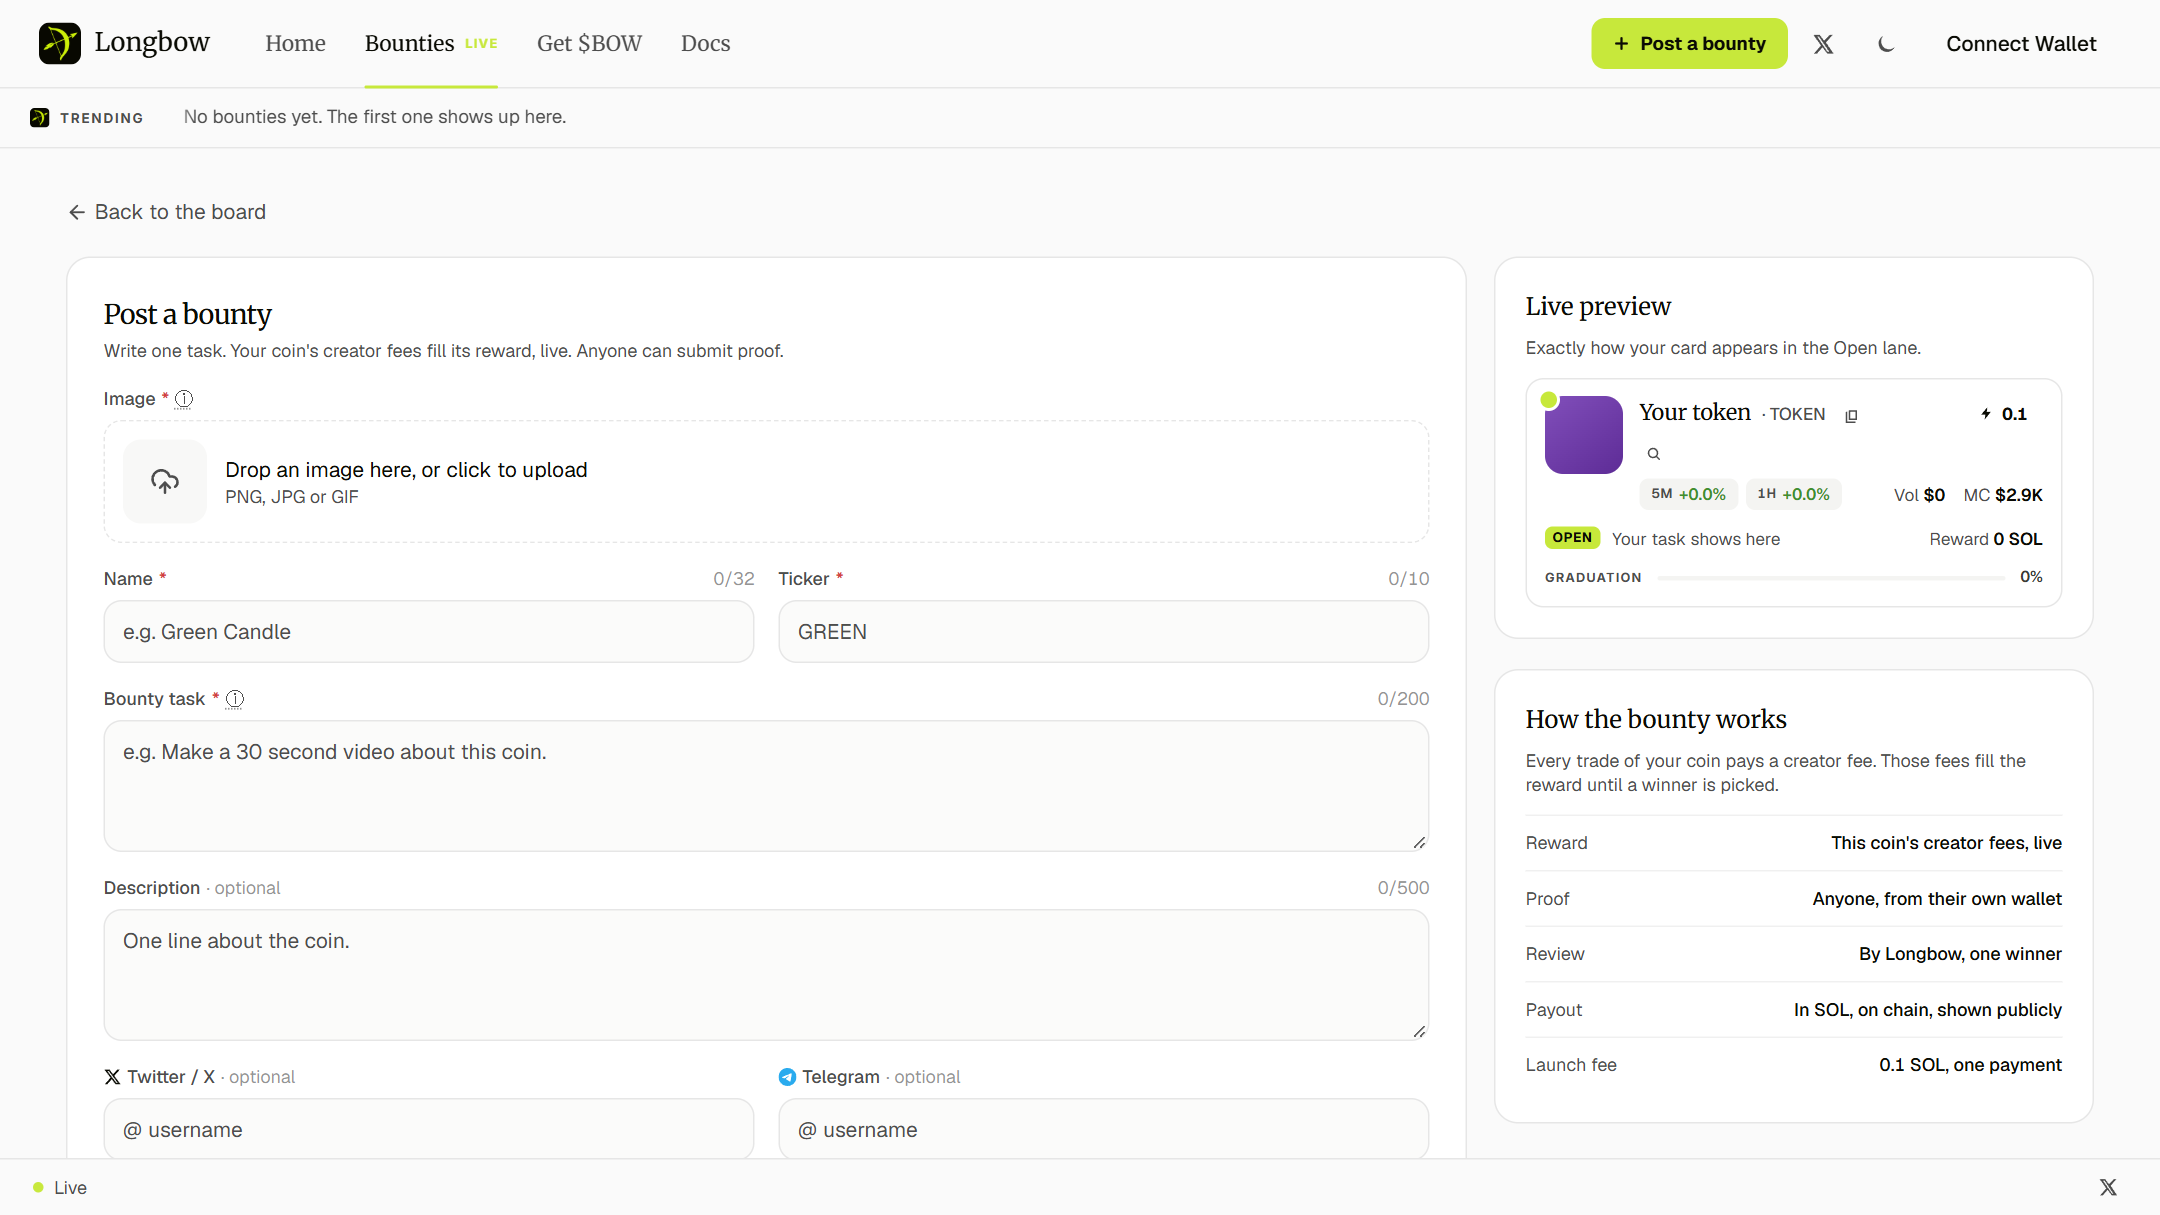Screen dimensions: 2160x1215
Task: Focus the Telegram username field
Action: pos(1103,1129)
